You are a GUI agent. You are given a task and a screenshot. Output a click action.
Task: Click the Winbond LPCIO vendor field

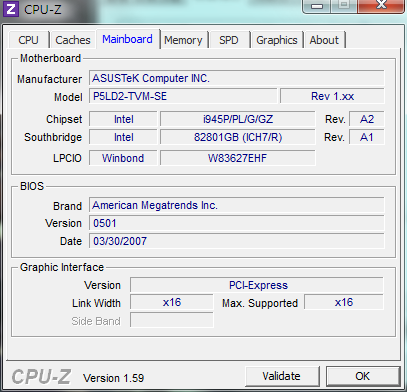[123, 158]
